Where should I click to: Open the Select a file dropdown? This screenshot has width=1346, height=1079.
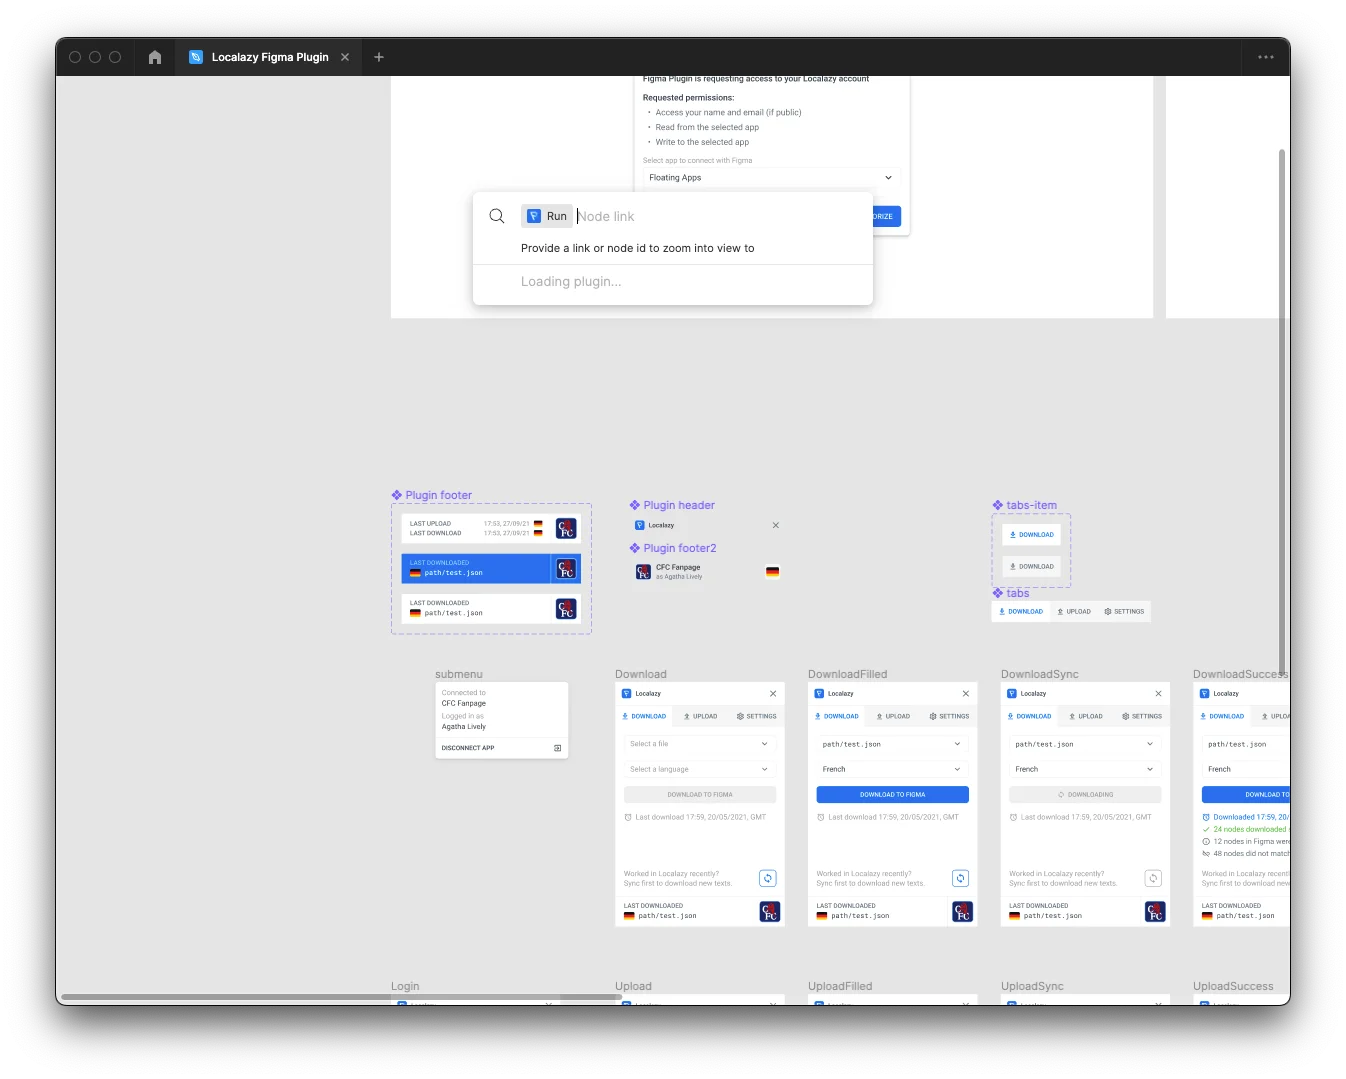click(699, 744)
